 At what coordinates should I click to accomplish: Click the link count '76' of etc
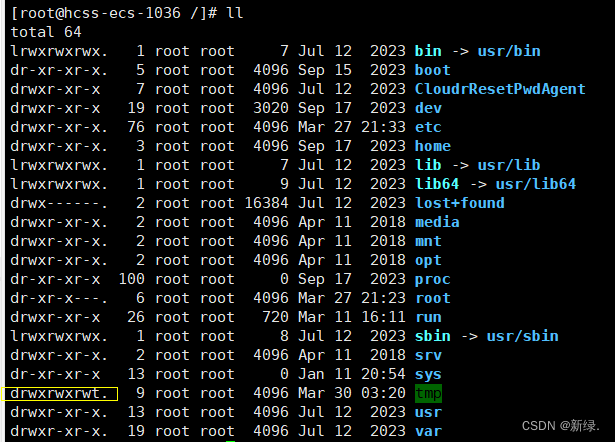point(136,127)
